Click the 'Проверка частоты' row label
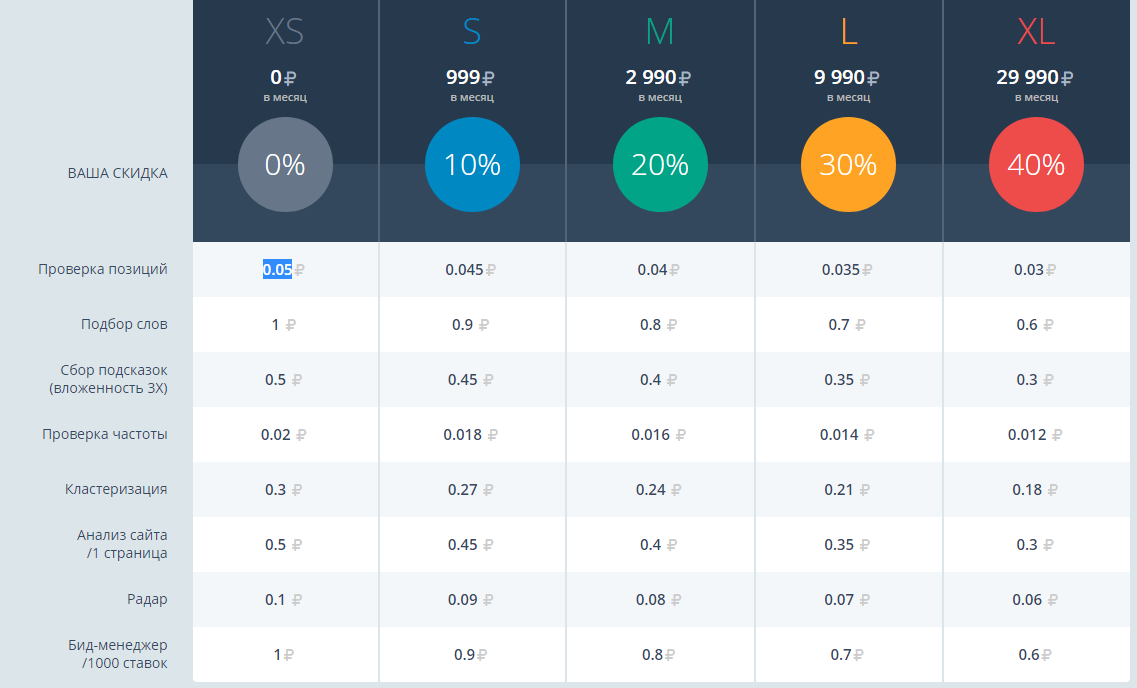 click(105, 434)
